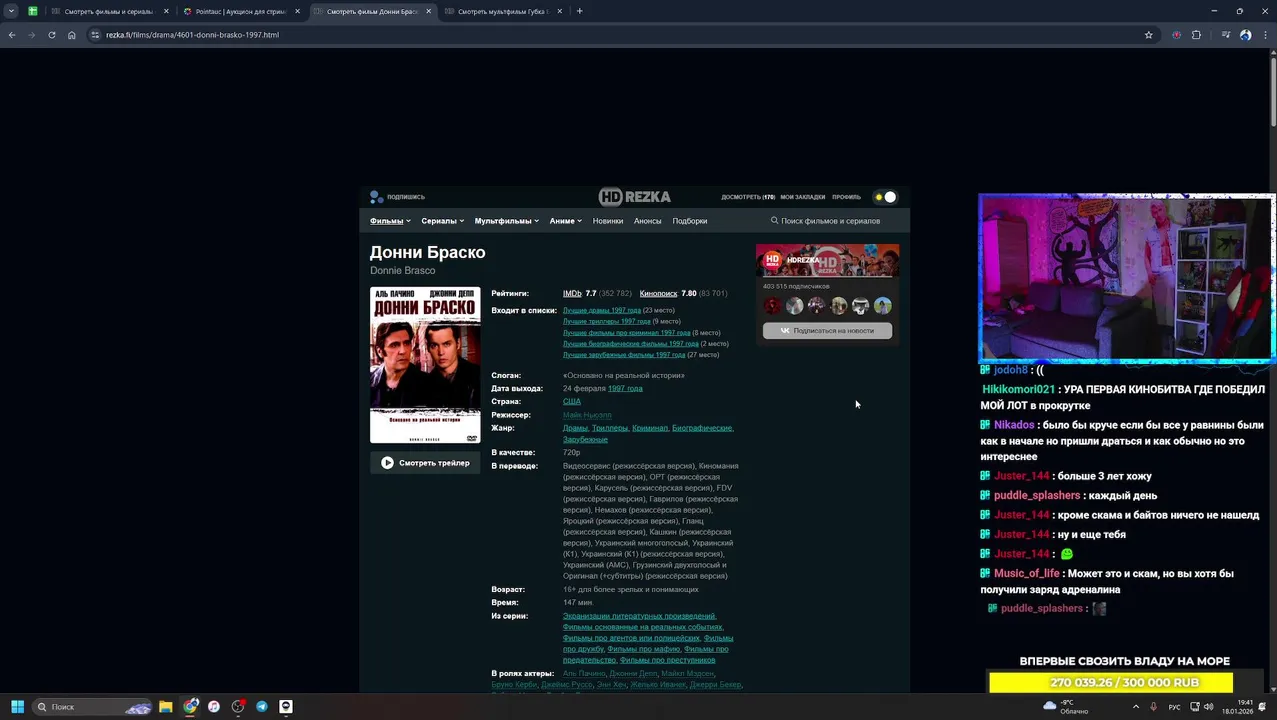This screenshot has height=720, width=1277.
Task: Click Подписаться на новости VK button
Action: 827,330
